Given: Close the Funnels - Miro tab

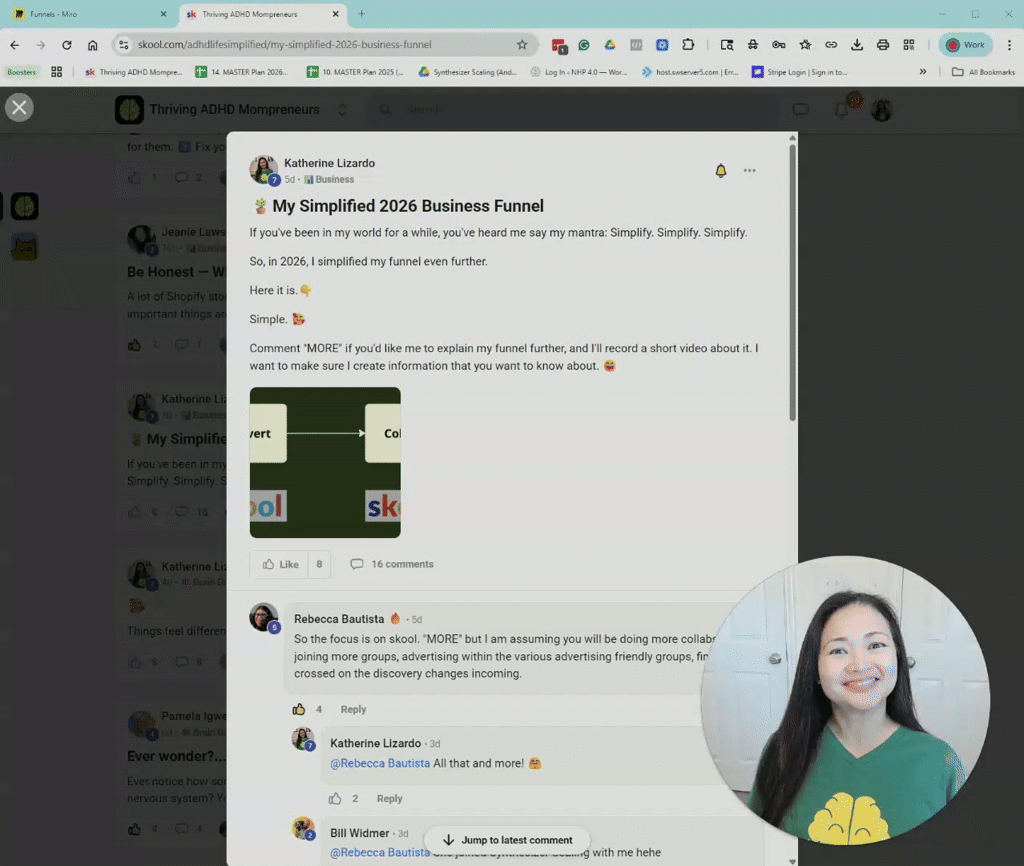Looking at the screenshot, I should pyautogui.click(x=163, y=14).
